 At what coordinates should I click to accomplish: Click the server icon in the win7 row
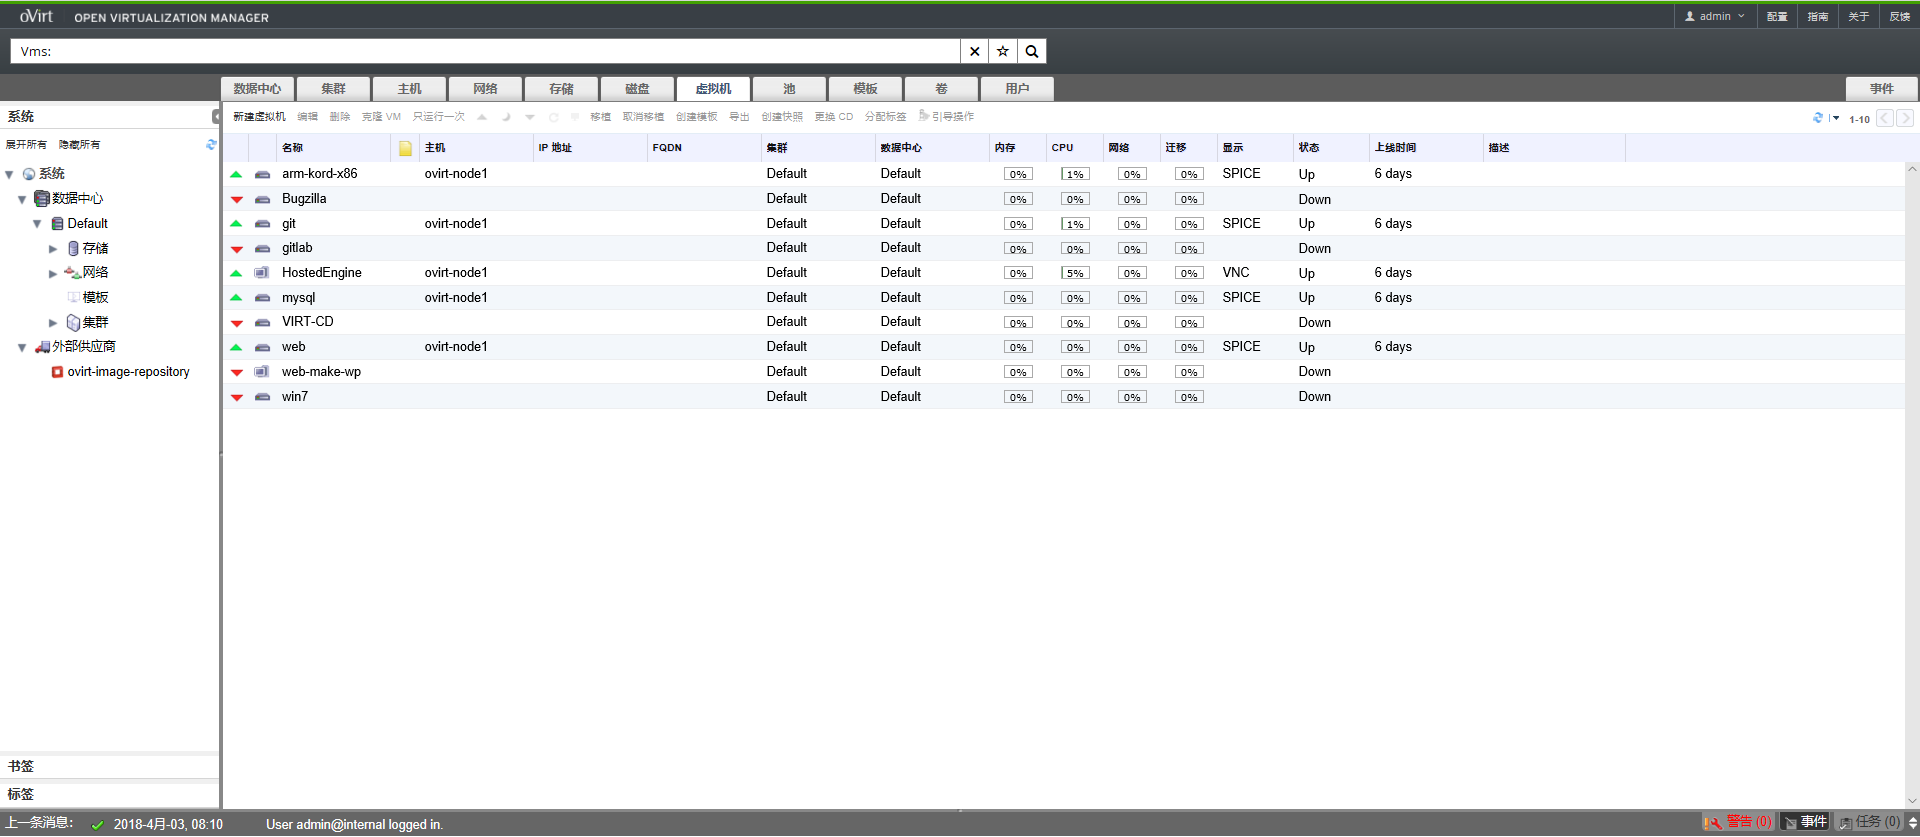pyautogui.click(x=262, y=397)
